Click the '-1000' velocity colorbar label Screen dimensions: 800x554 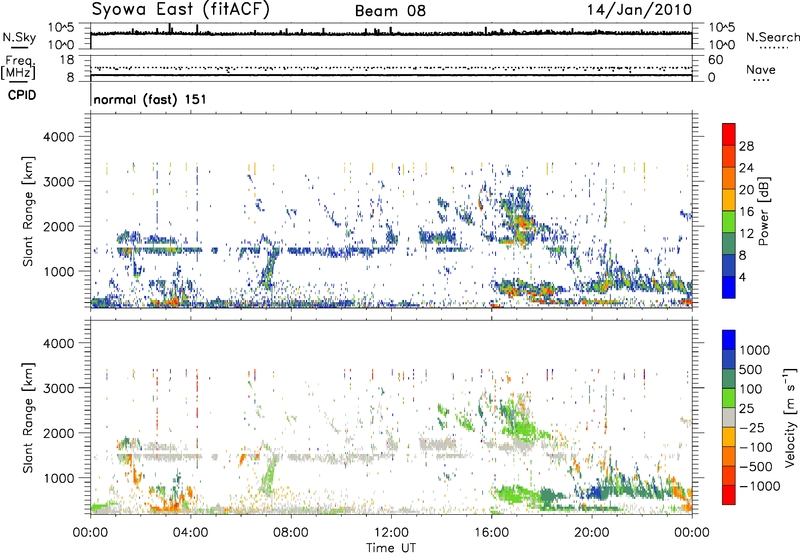pos(760,486)
